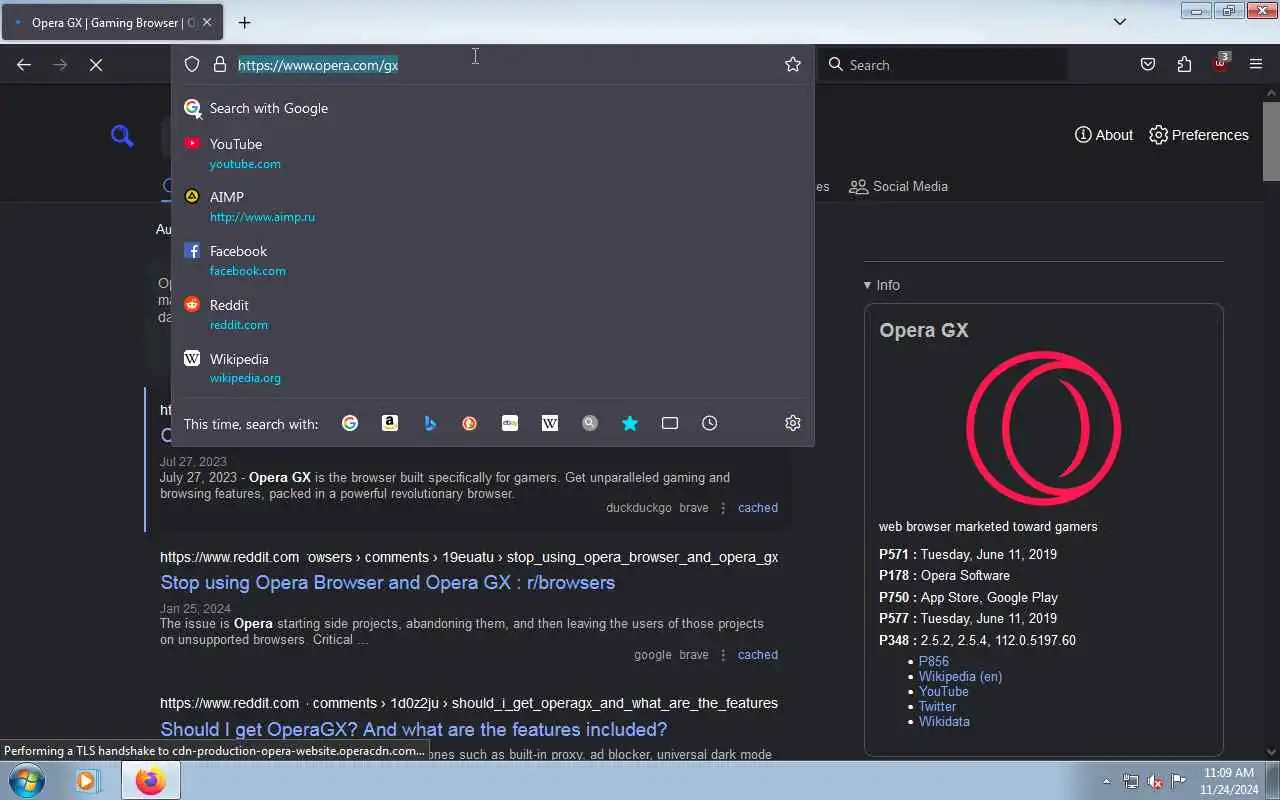Click the toolbar Search box
The height and width of the screenshot is (800, 1280).
944,65
